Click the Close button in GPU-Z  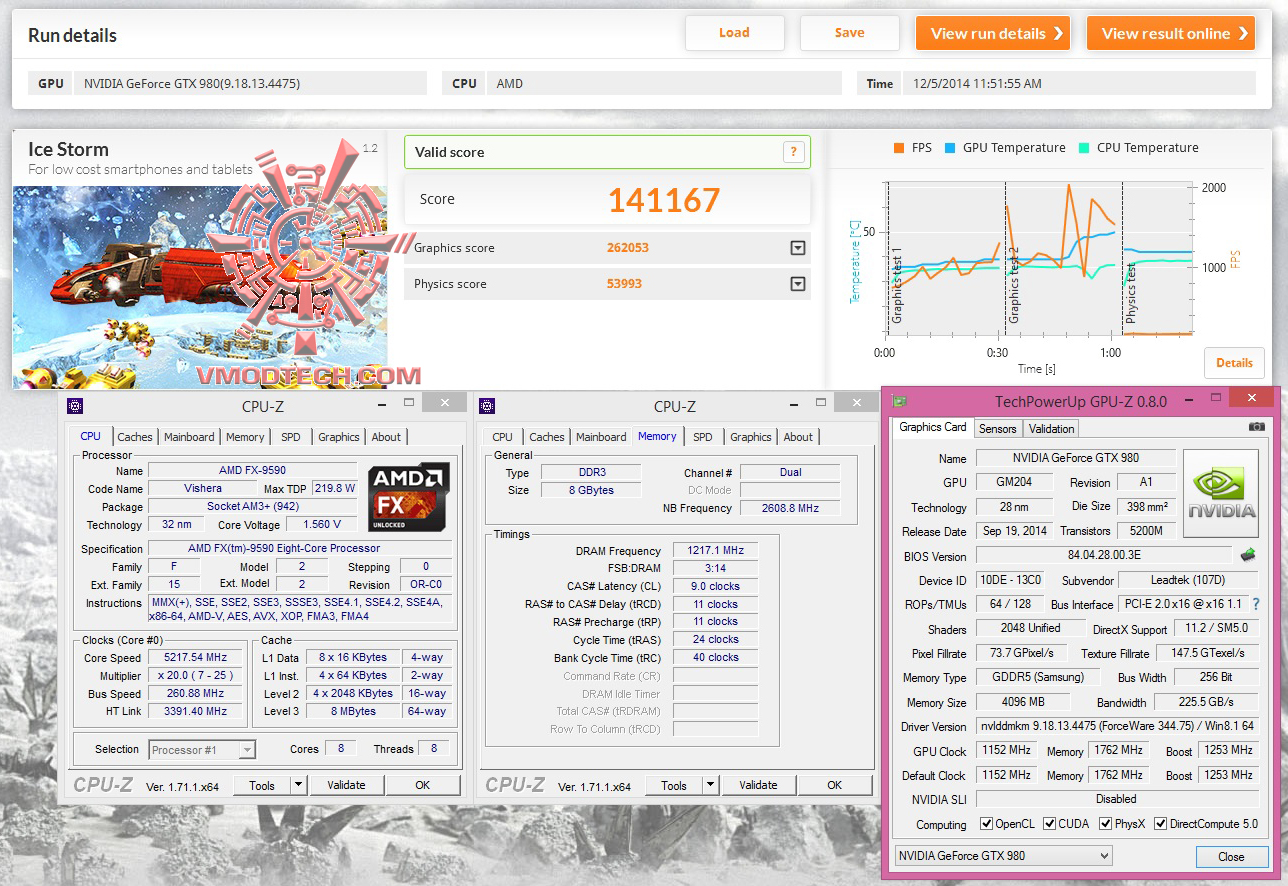(x=1231, y=857)
